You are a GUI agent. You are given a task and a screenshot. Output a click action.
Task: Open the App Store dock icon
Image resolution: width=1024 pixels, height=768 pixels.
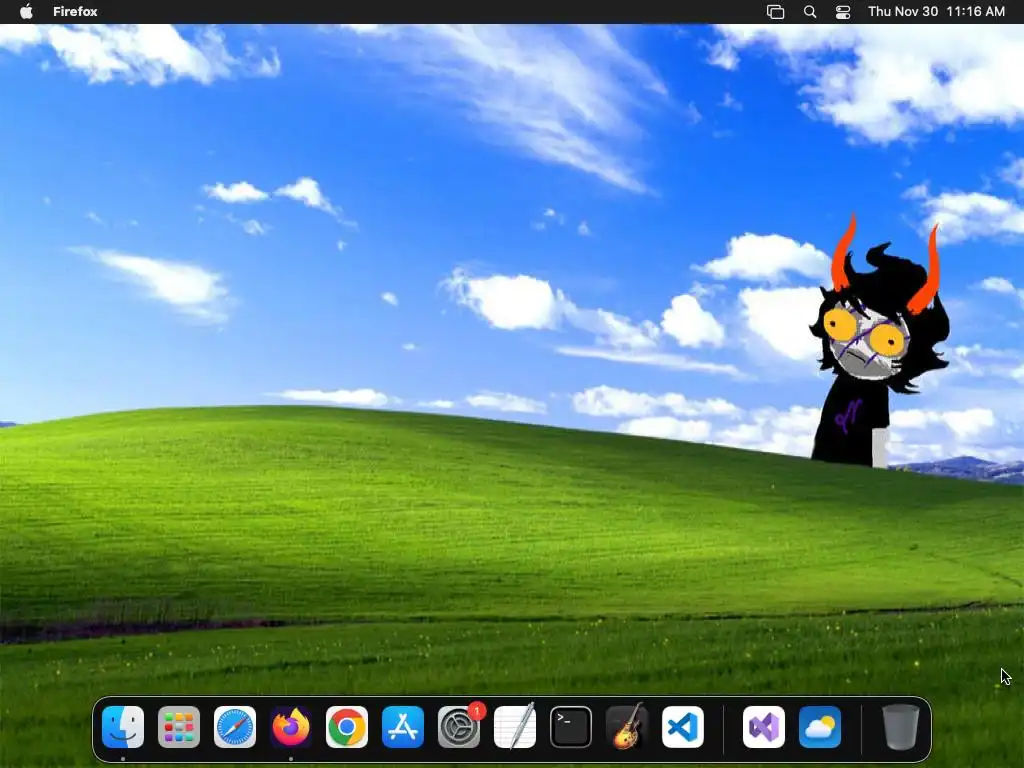click(x=403, y=727)
